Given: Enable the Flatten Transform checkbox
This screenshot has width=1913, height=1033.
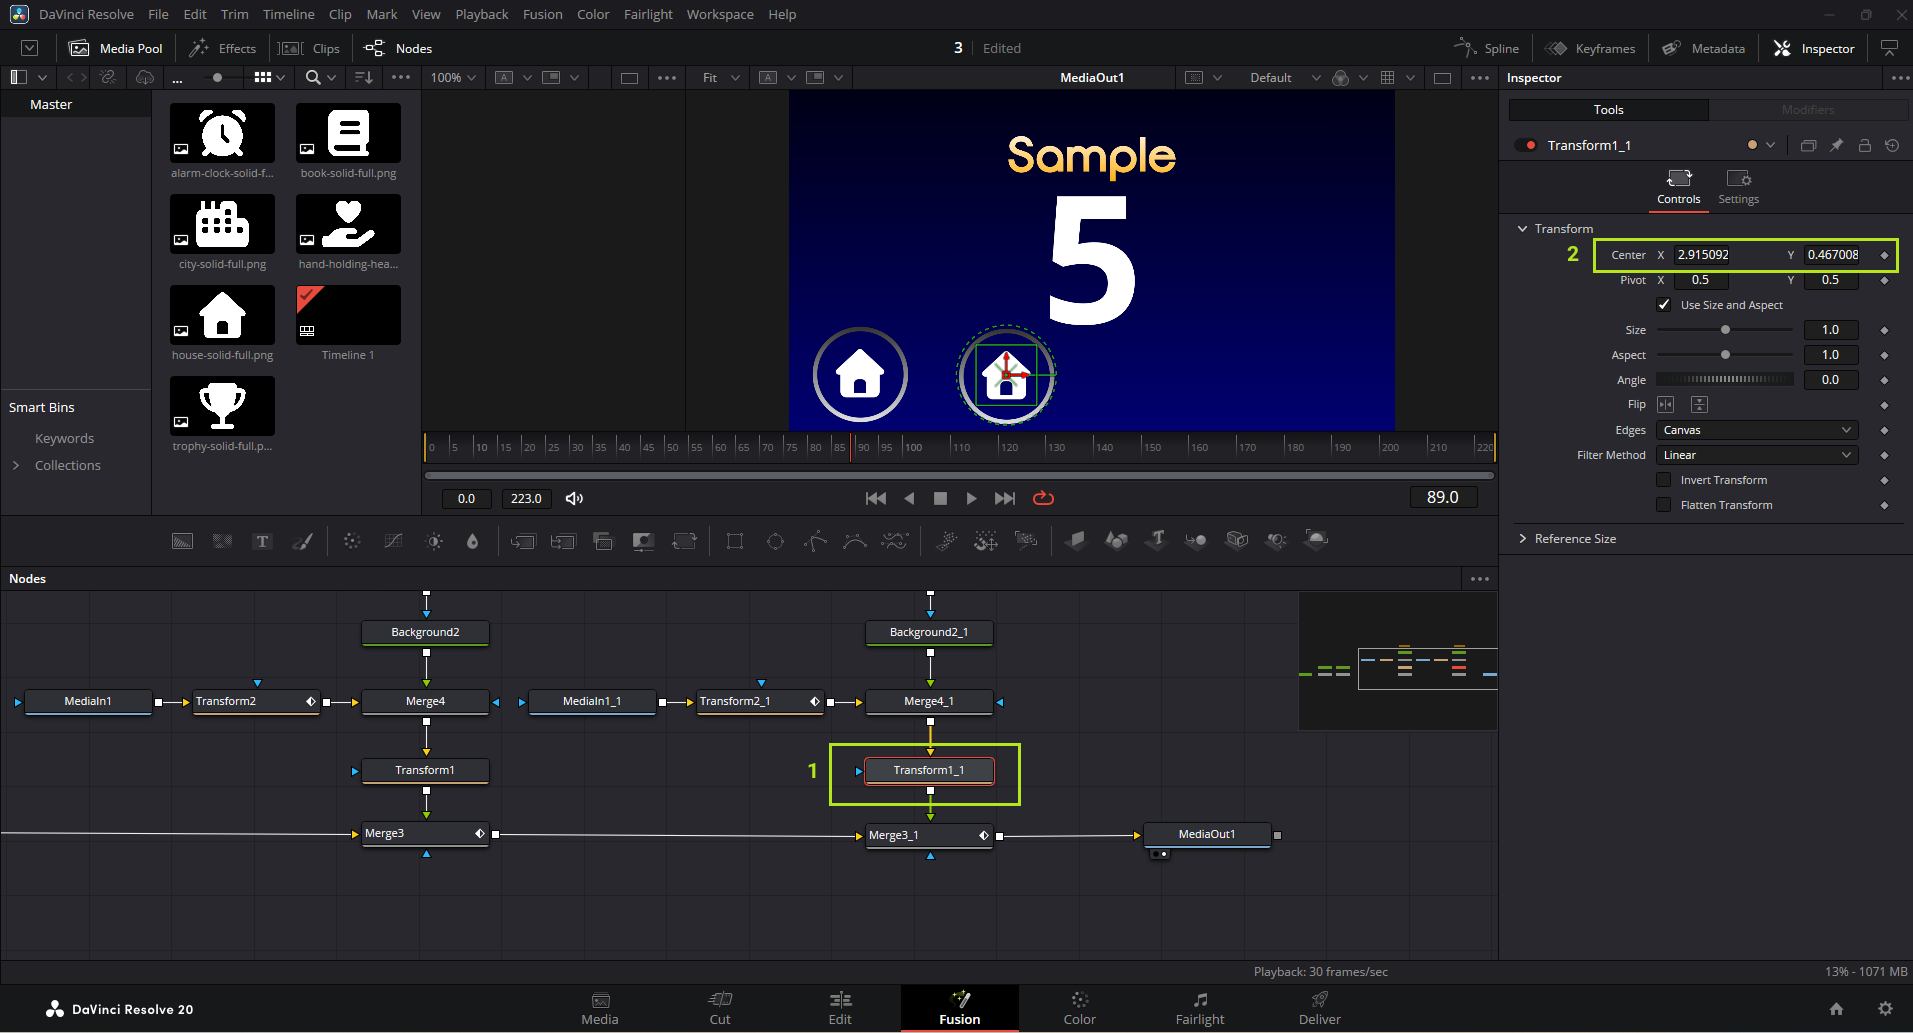Looking at the screenshot, I should tap(1664, 505).
